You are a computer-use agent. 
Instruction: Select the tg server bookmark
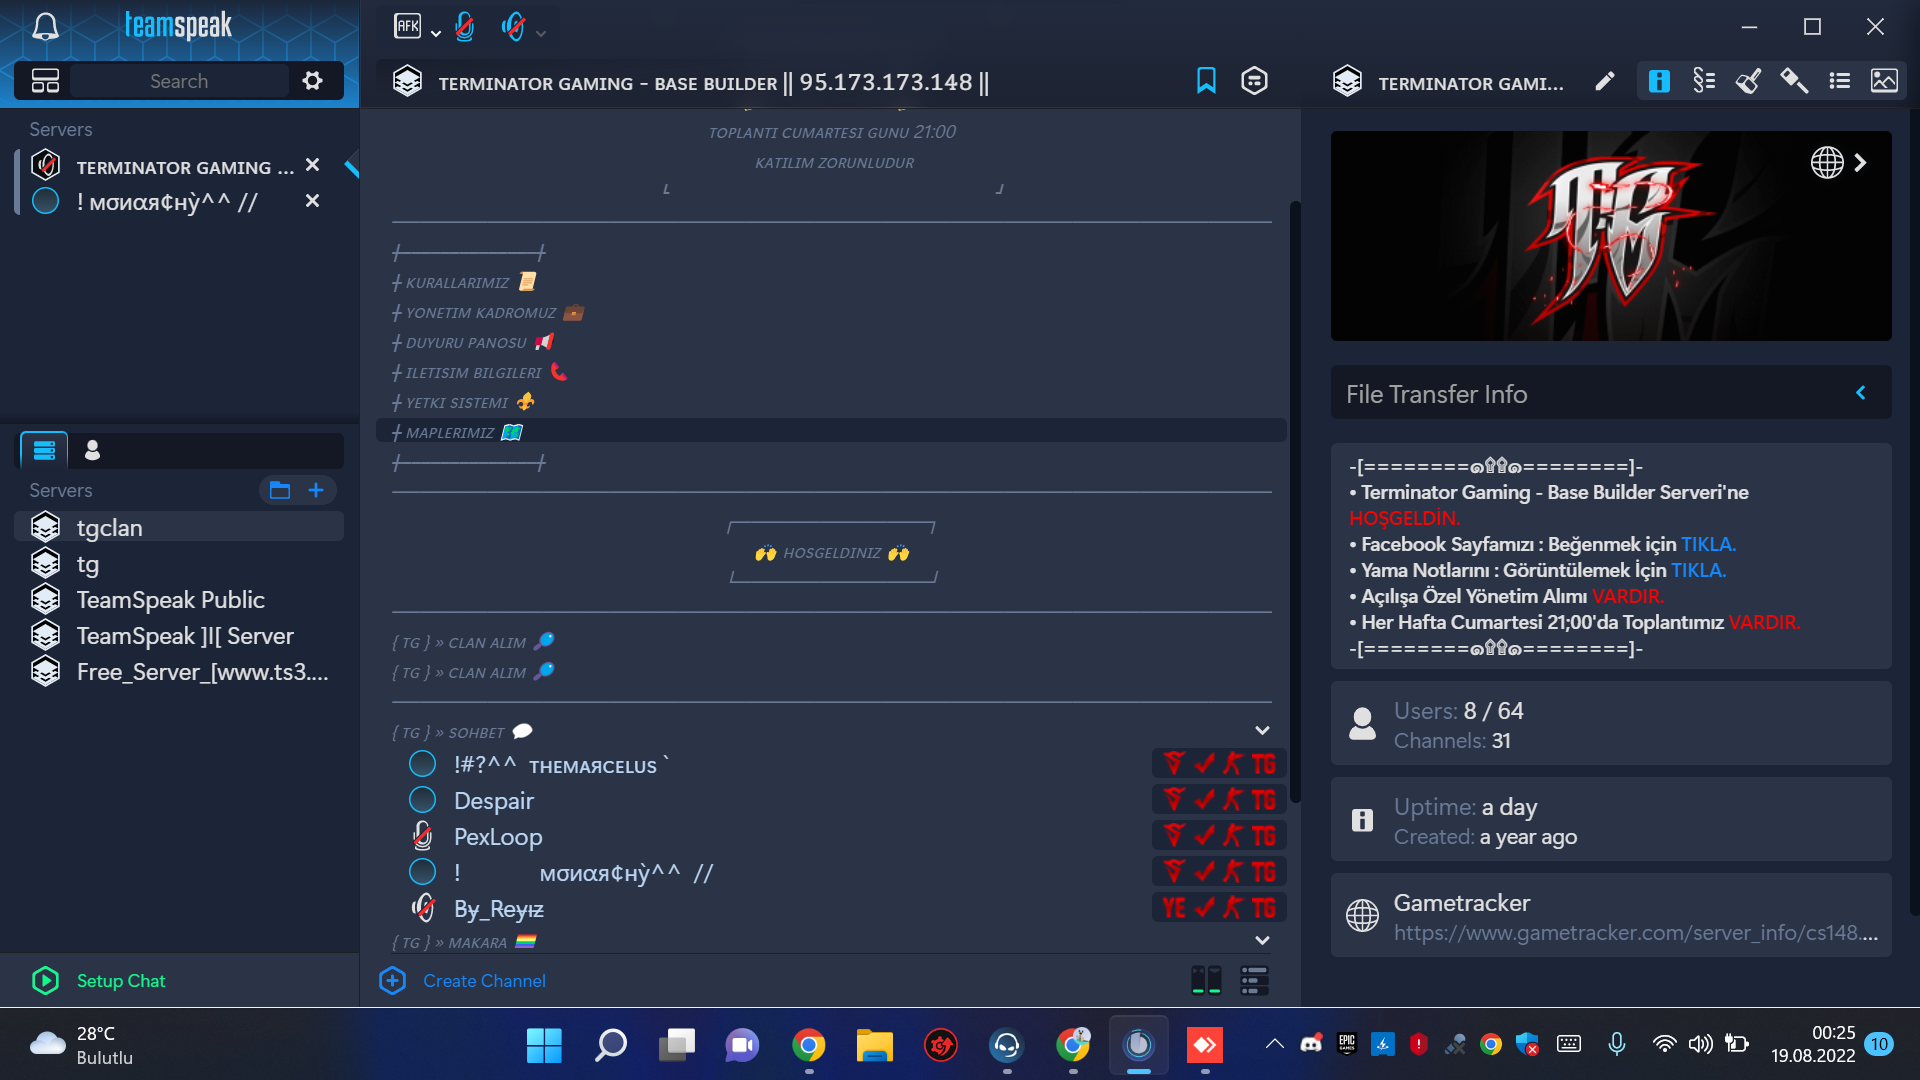tap(179, 564)
